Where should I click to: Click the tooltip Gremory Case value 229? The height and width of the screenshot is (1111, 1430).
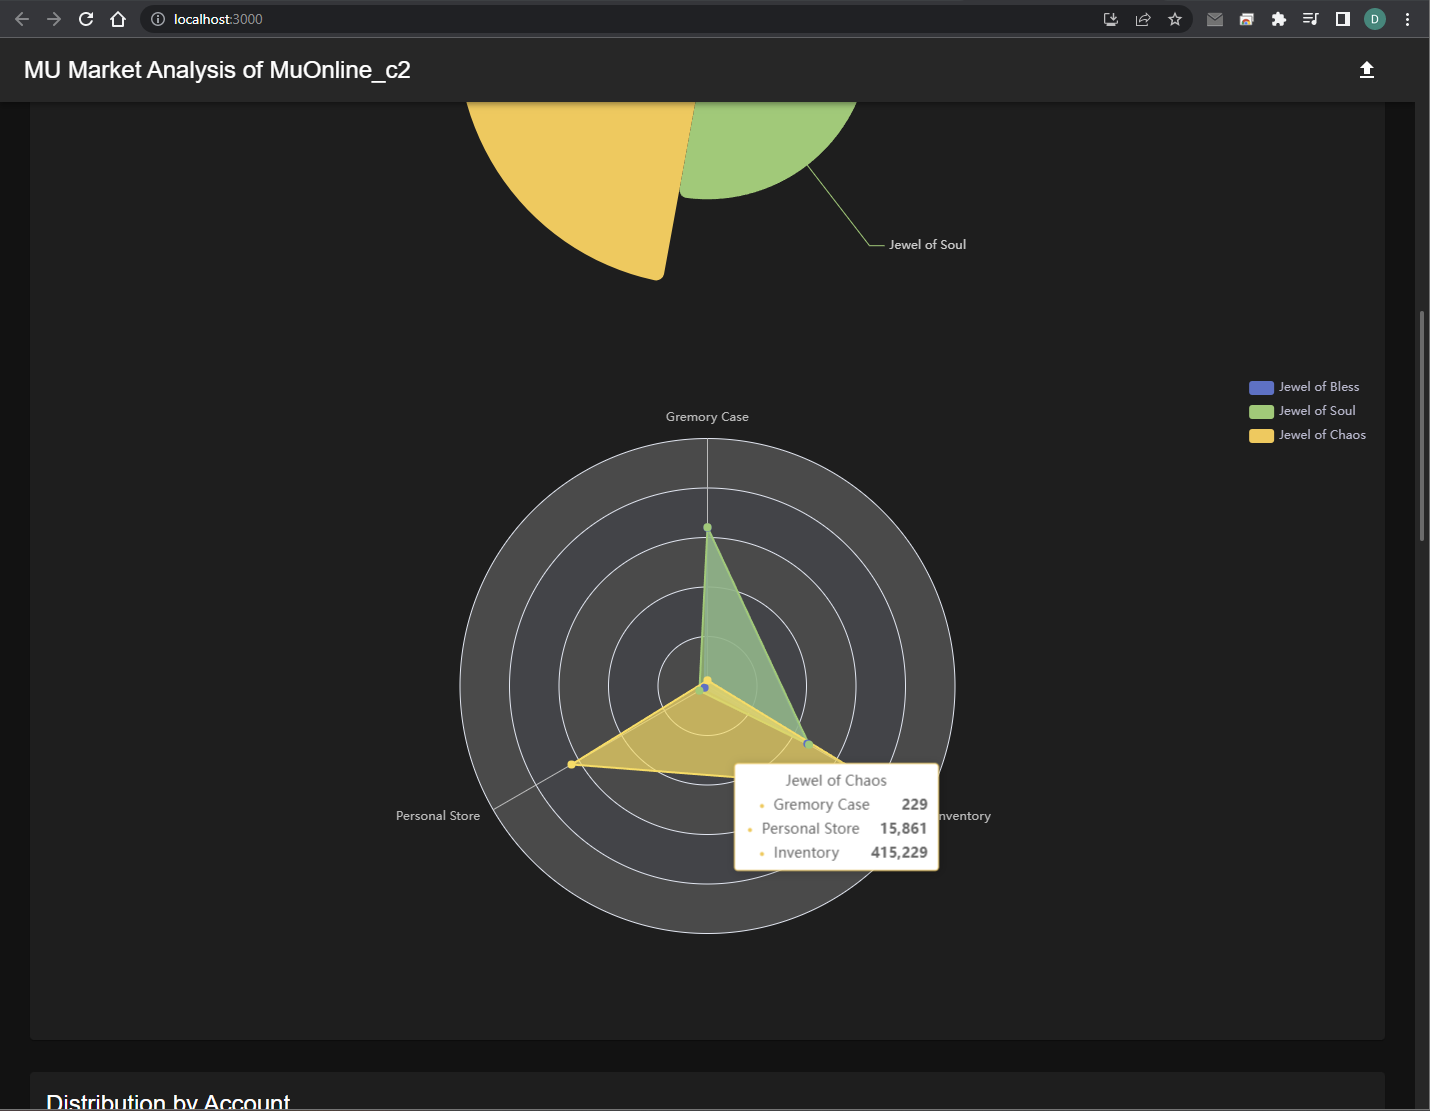(914, 804)
